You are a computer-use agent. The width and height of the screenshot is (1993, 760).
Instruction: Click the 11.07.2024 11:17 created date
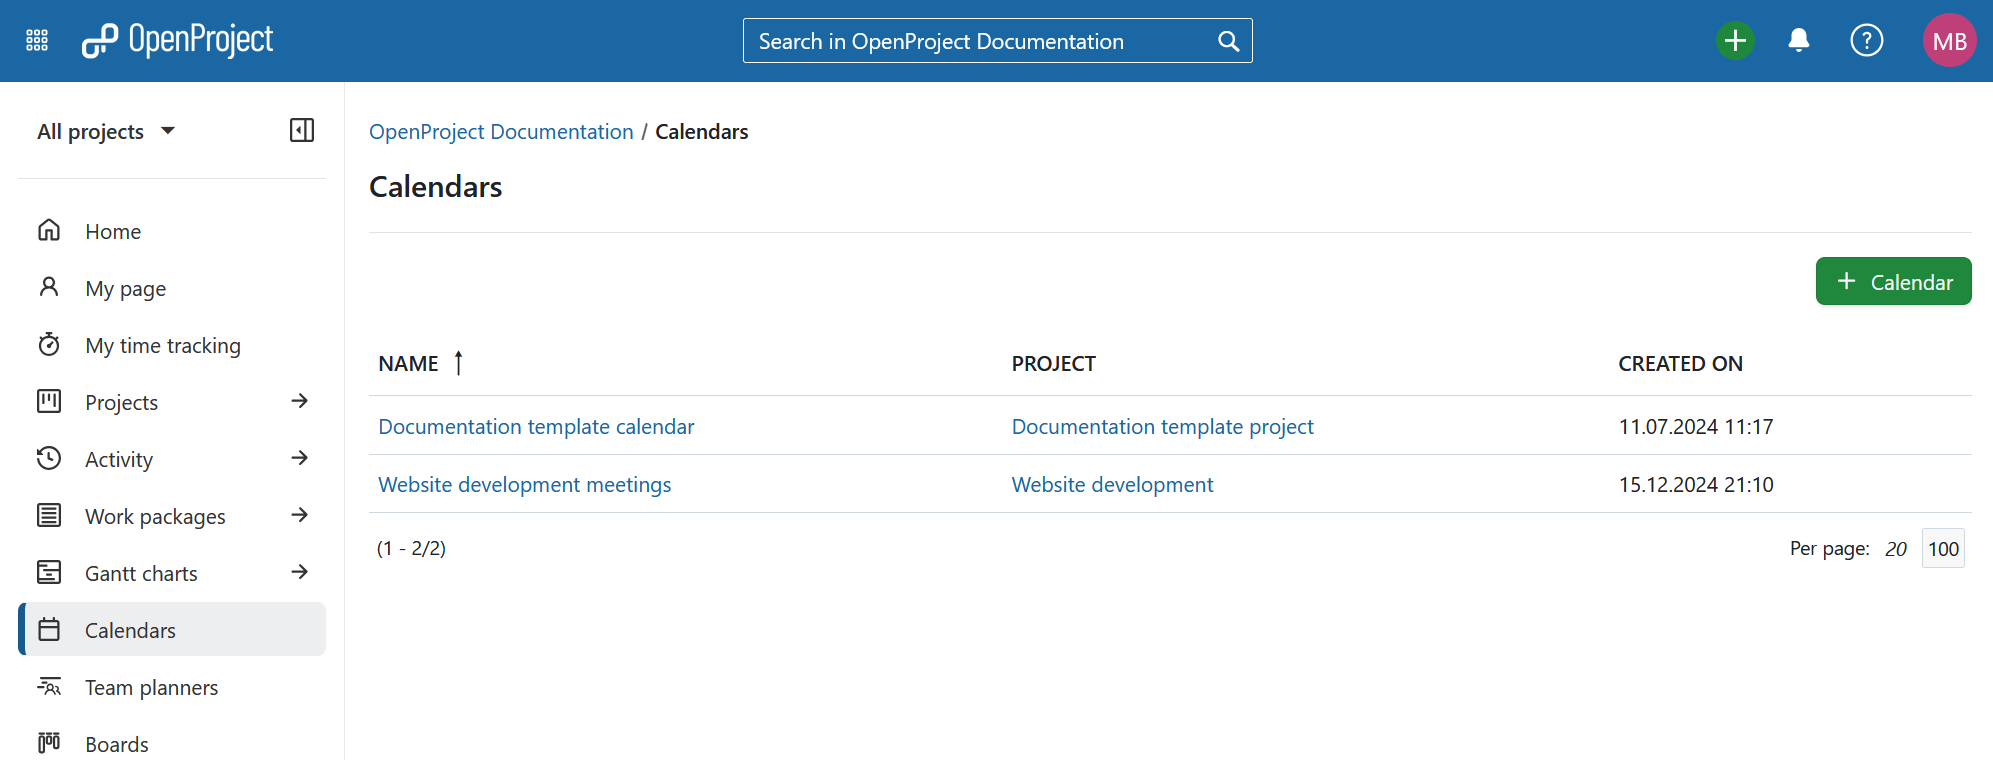(1696, 426)
